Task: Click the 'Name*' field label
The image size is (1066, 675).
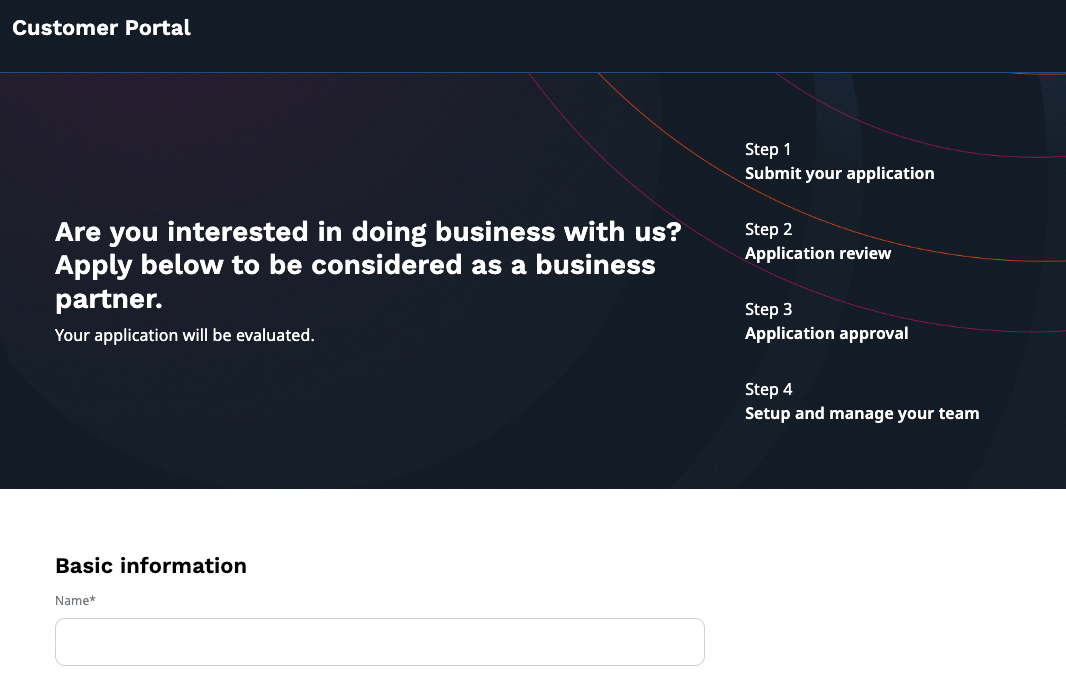Action: point(75,600)
